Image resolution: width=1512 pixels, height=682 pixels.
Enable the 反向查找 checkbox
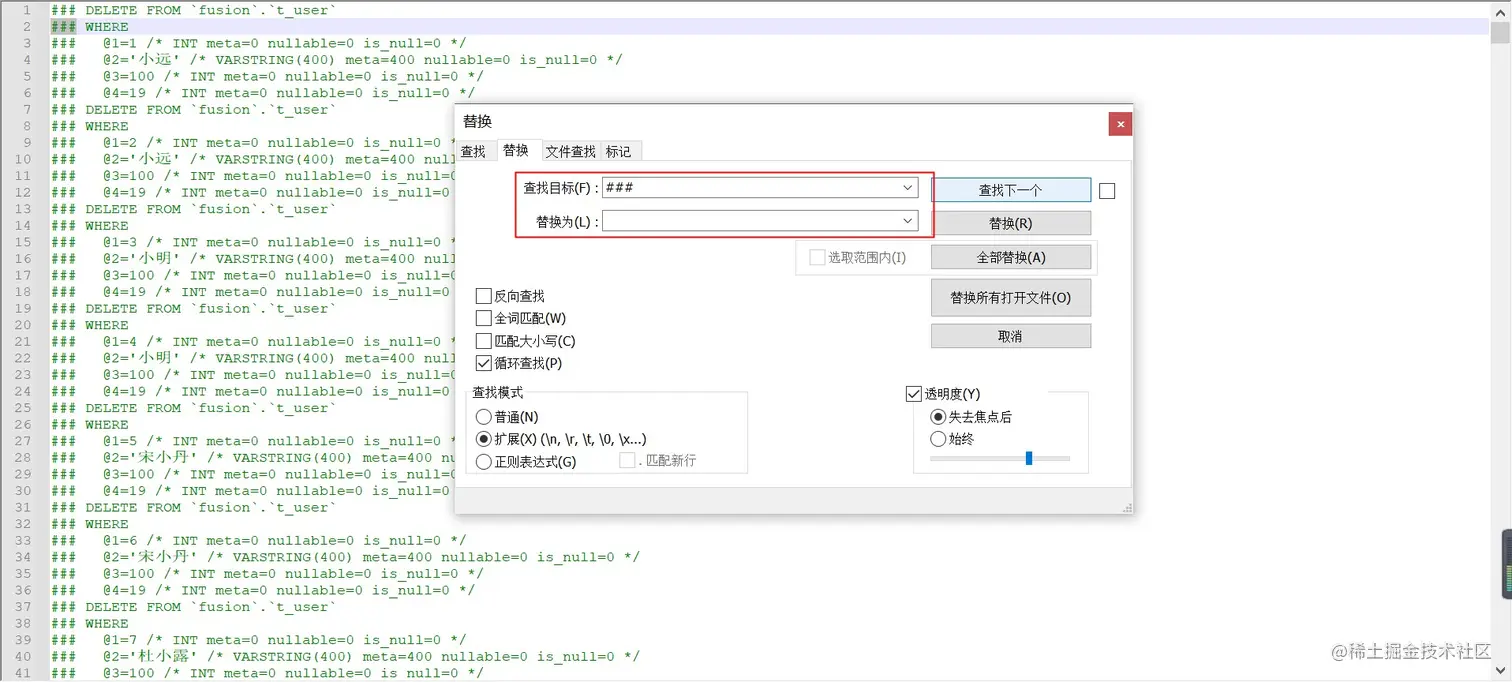483,295
